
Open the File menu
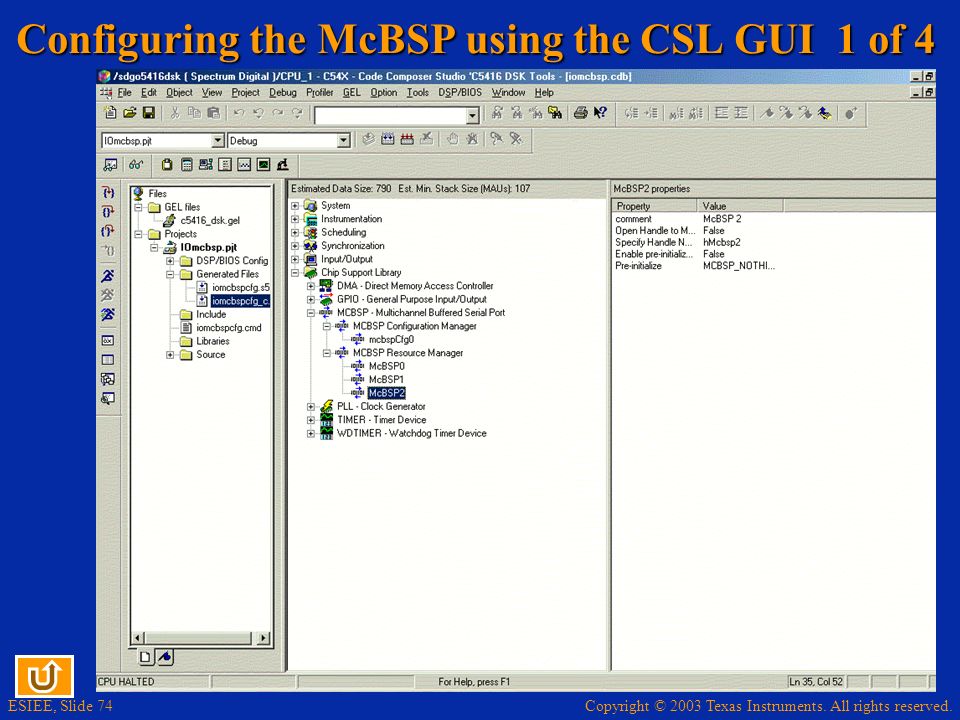pyautogui.click(x=124, y=92)
